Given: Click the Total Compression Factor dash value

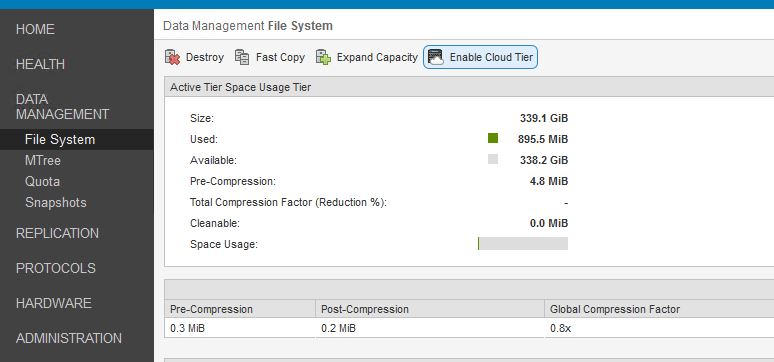Looking at the screenshot, I should 566,203.
